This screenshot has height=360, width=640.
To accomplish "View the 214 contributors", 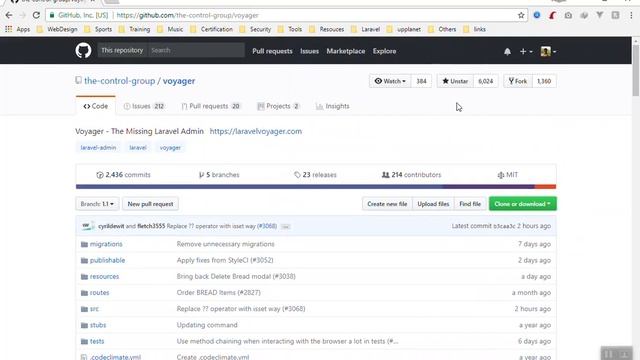I will coord(411,175).
